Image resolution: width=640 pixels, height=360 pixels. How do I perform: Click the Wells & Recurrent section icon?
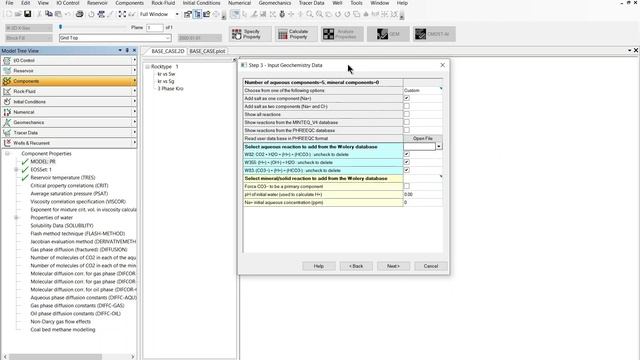[7, 143]
